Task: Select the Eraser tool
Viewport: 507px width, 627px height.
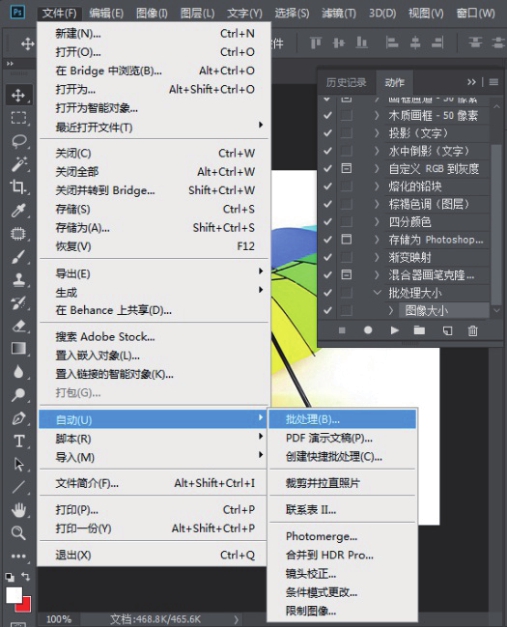Action: click(x=18, y=326)
